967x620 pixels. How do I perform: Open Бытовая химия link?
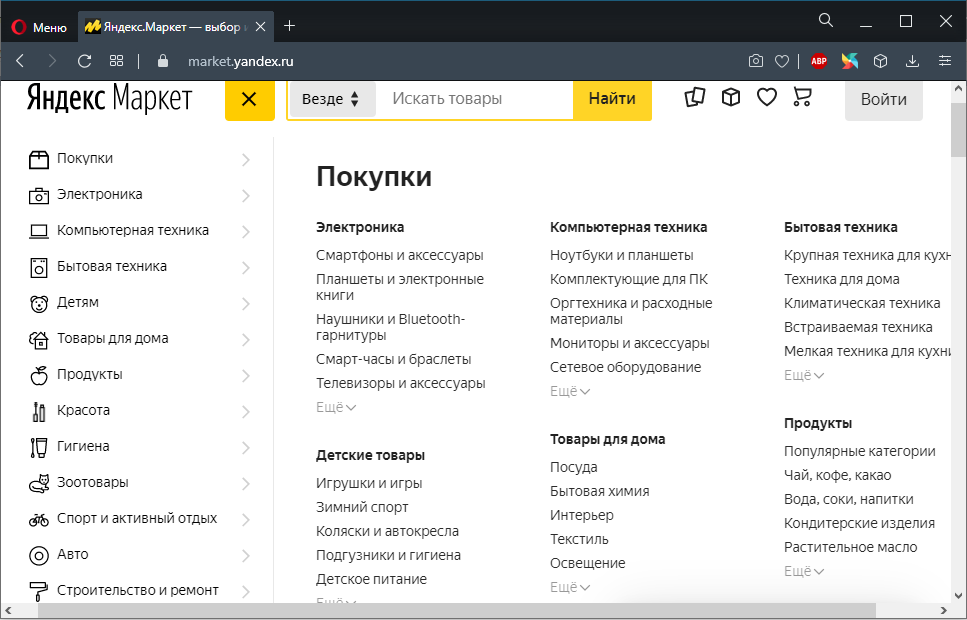click(x=599, y=492)
